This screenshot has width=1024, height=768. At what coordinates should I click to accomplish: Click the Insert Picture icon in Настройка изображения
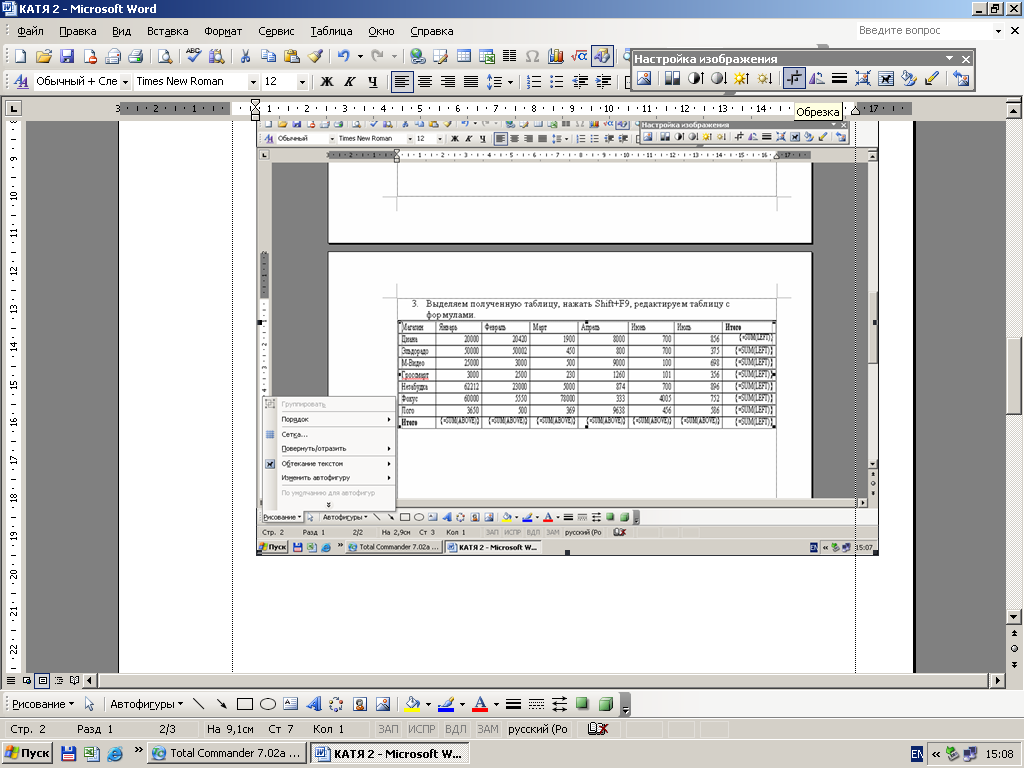click(x=645, y=78)
